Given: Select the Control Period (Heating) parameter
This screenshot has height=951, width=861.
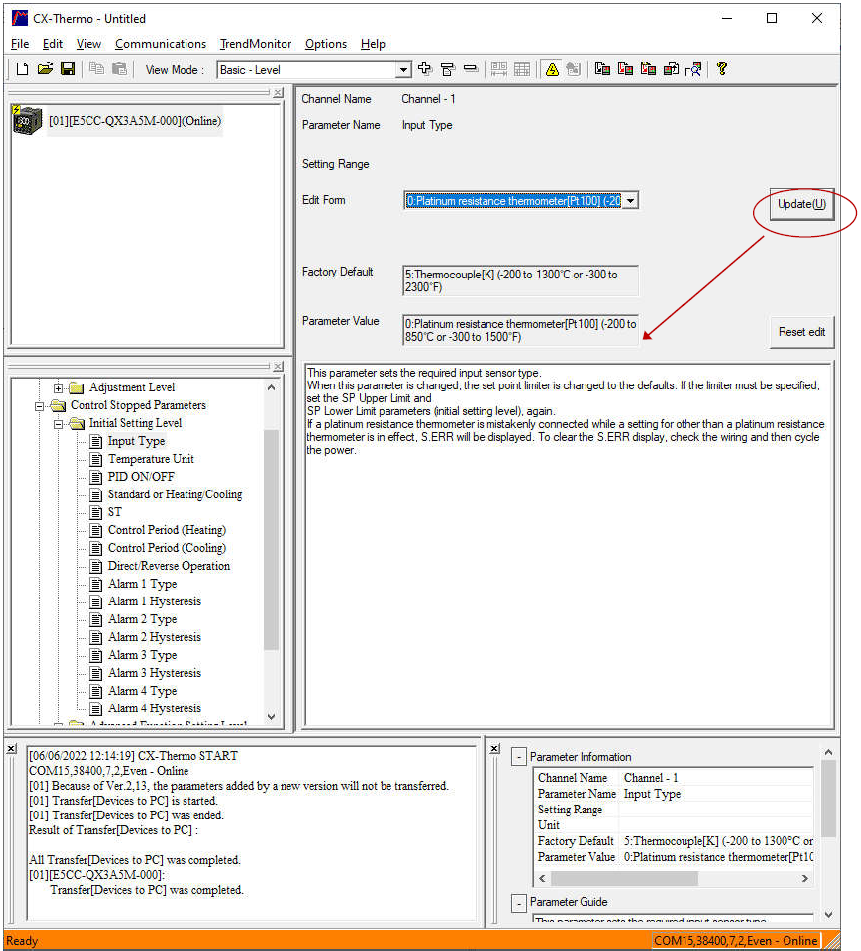Looking at the screenshot, I should [167, 530].
